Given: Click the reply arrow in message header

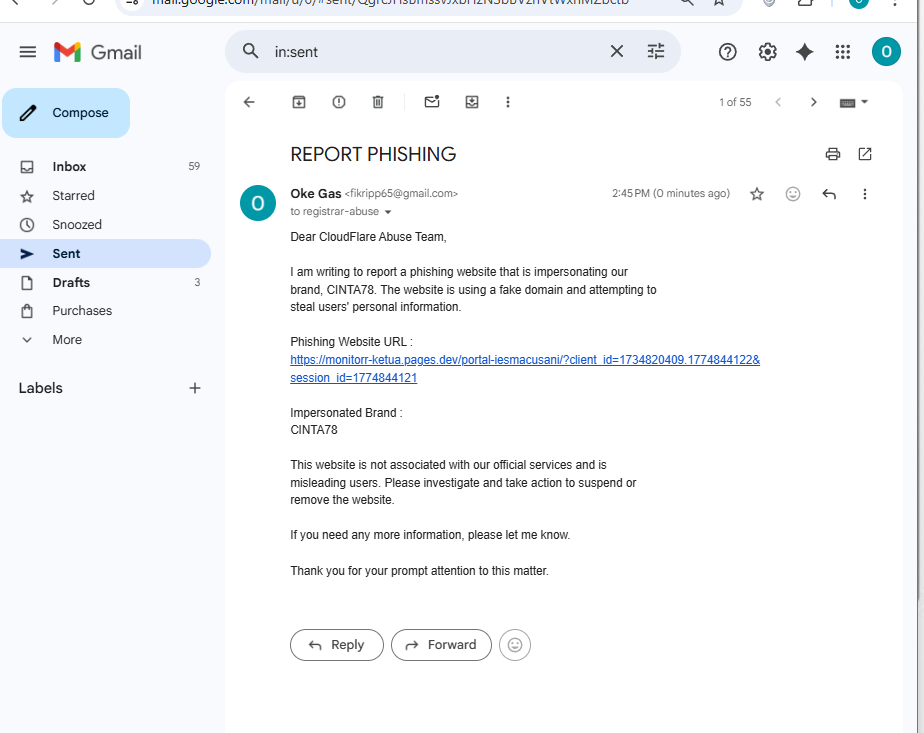Looking at the screenshot, I should [829, 194].
